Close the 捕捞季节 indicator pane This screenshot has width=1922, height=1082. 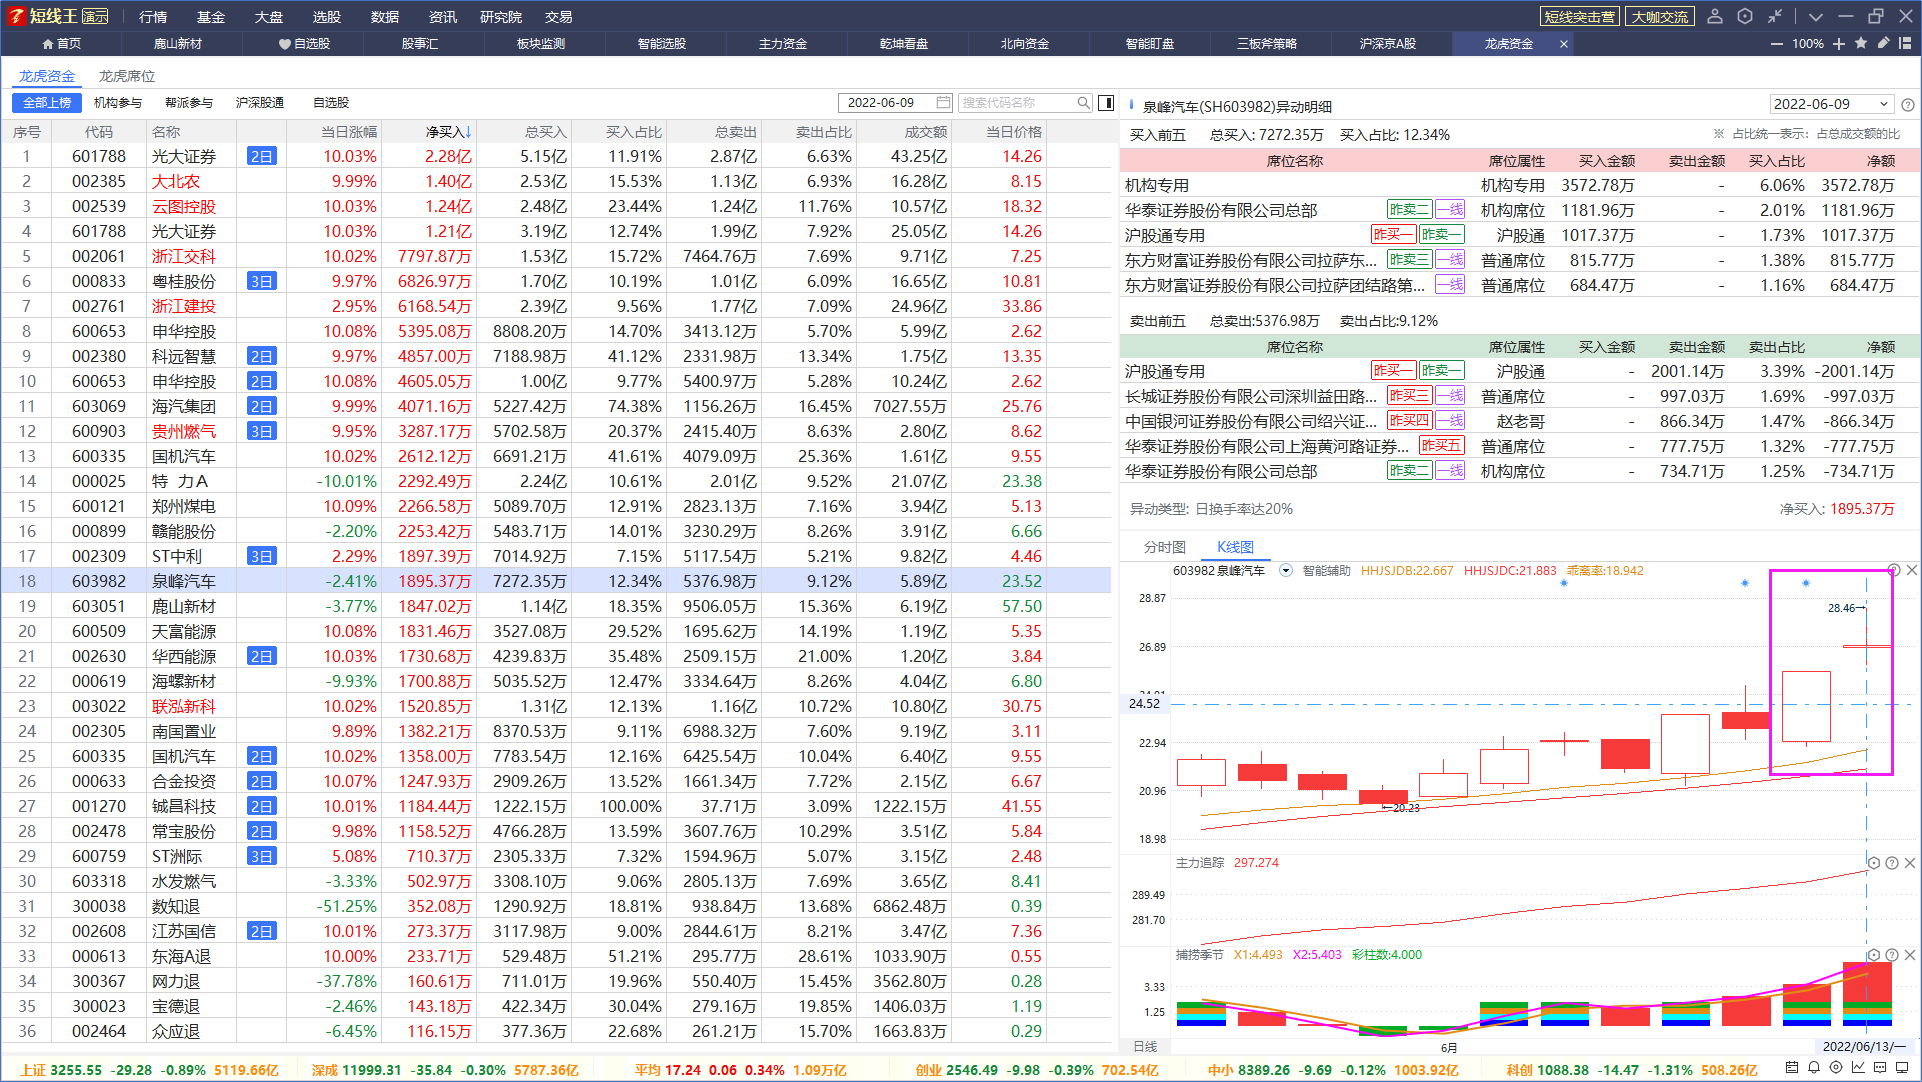pos(1910,954)
